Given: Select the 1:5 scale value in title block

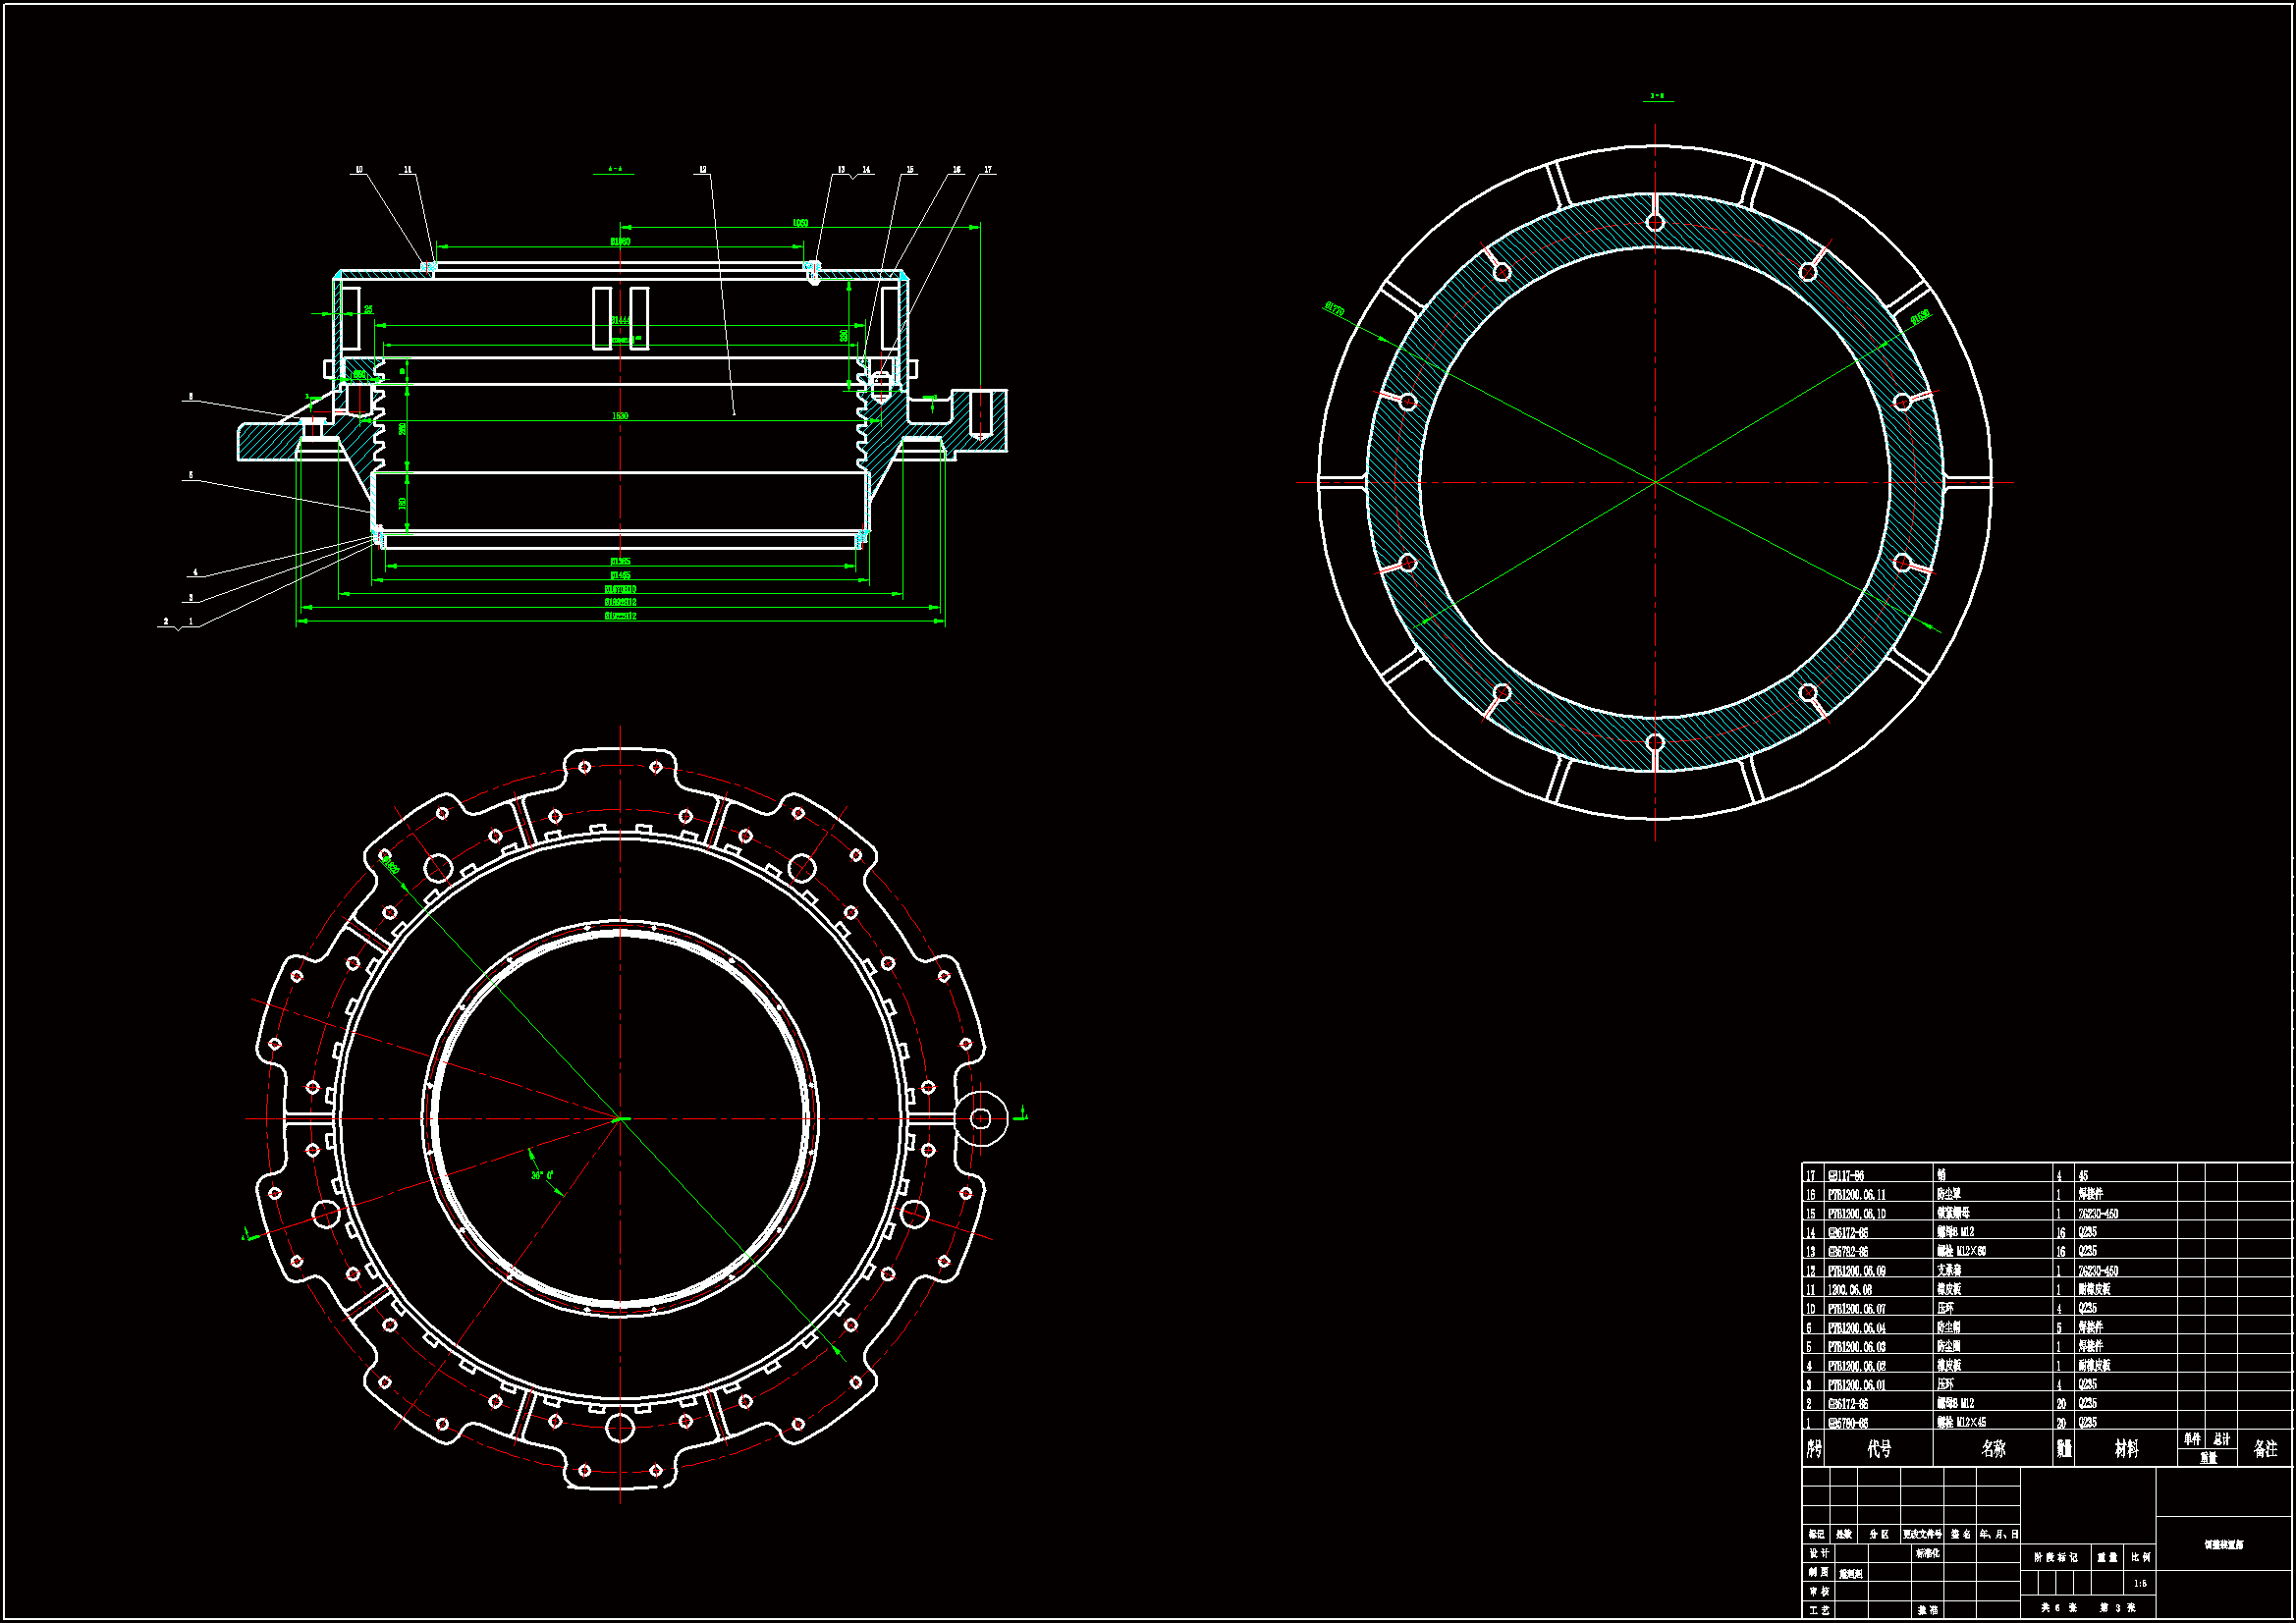Looking at the screenshot, I should tap(2139, 1583).
